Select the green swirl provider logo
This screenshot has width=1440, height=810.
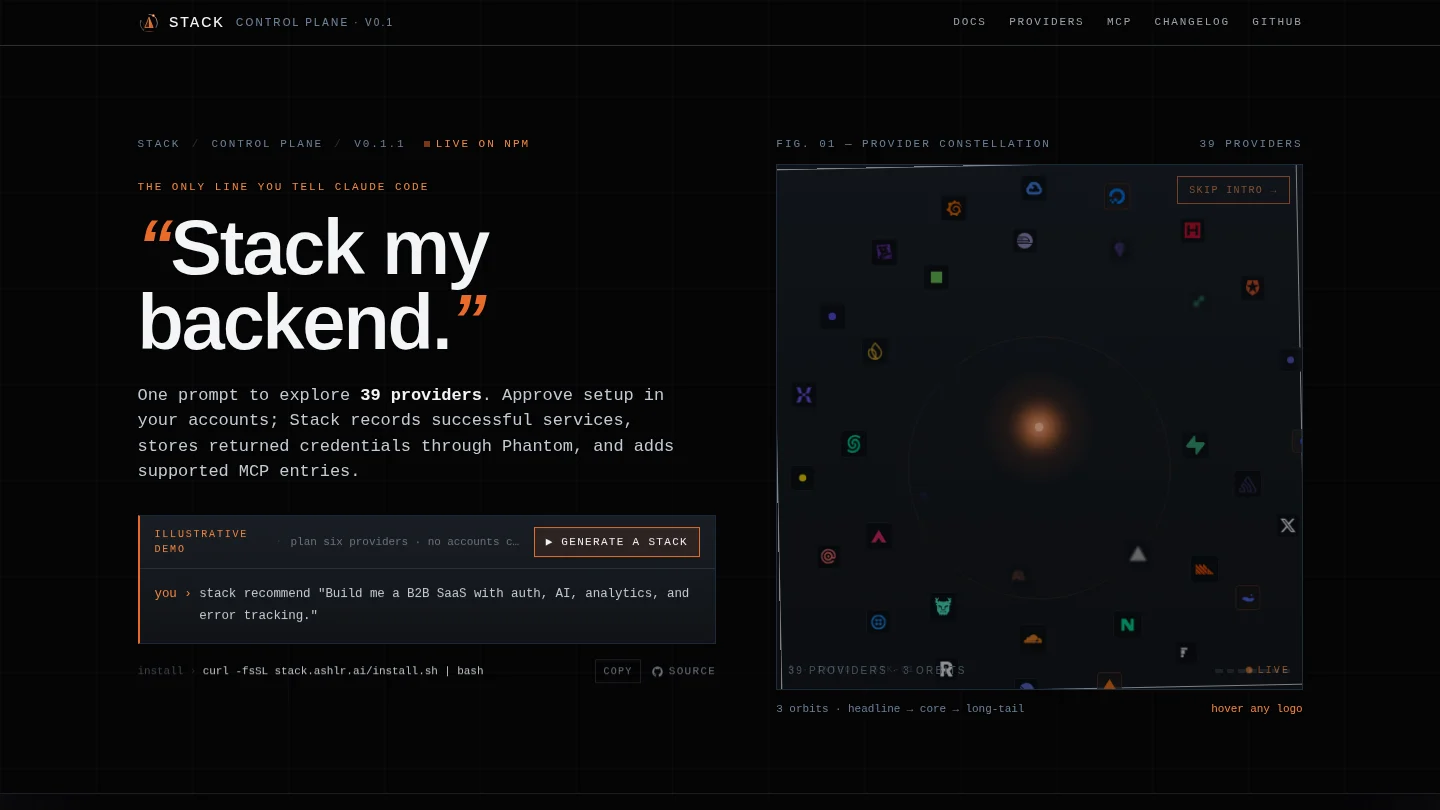[853, 444]
